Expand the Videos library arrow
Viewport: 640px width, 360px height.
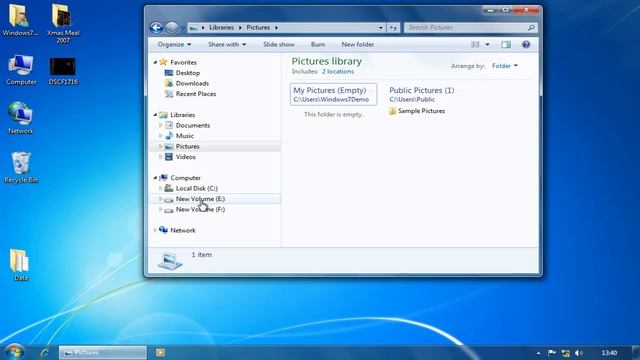click(x=160, y=157)
